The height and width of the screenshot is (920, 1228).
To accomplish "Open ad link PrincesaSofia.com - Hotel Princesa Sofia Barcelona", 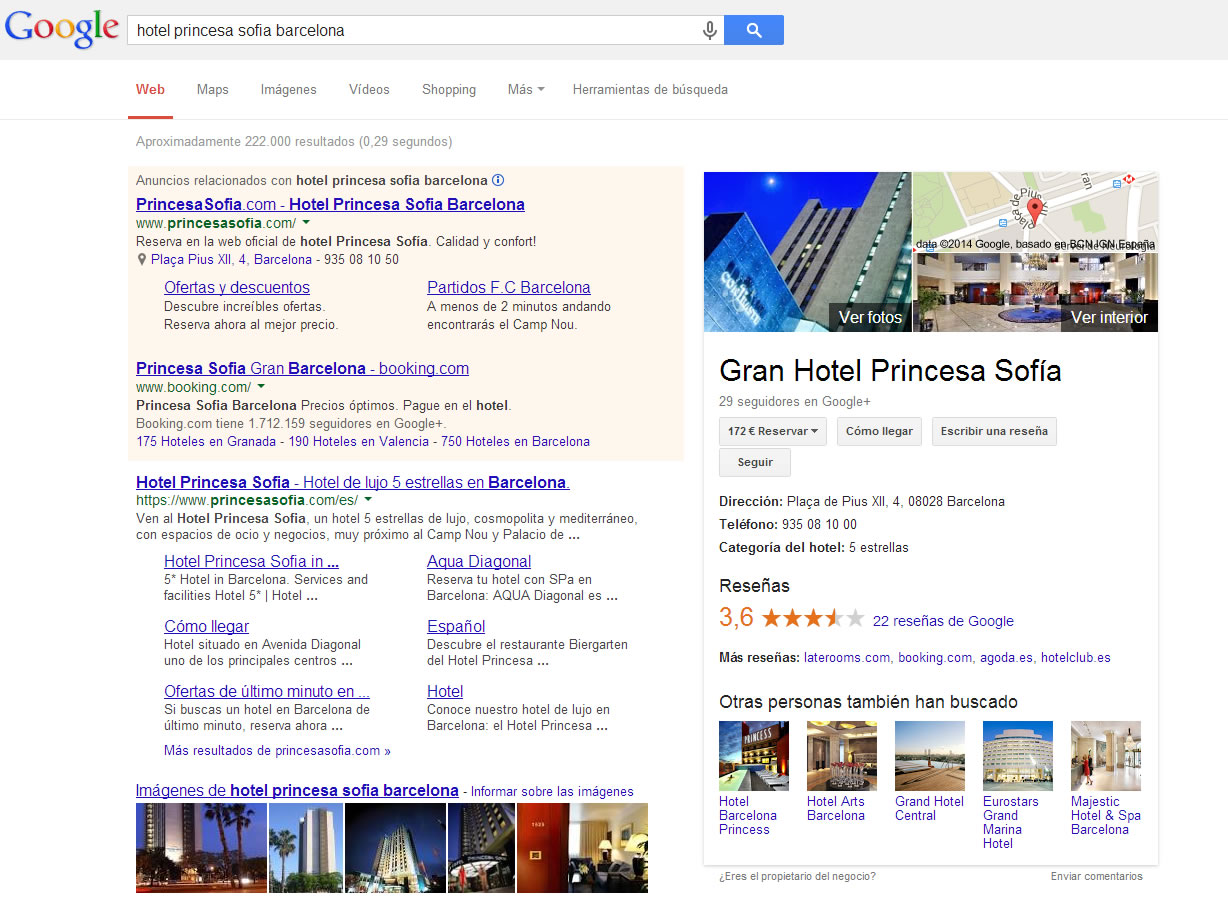I will pos(330,205).
